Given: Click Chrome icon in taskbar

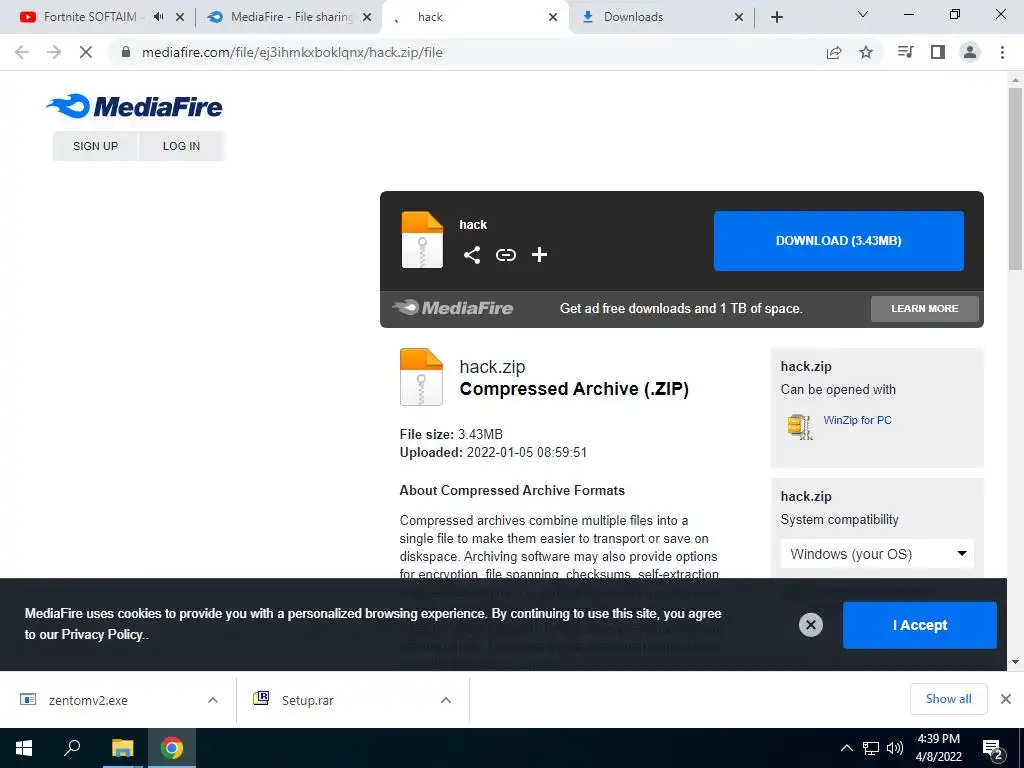Looking at the screenshot, I should click(x=172, y=748).
